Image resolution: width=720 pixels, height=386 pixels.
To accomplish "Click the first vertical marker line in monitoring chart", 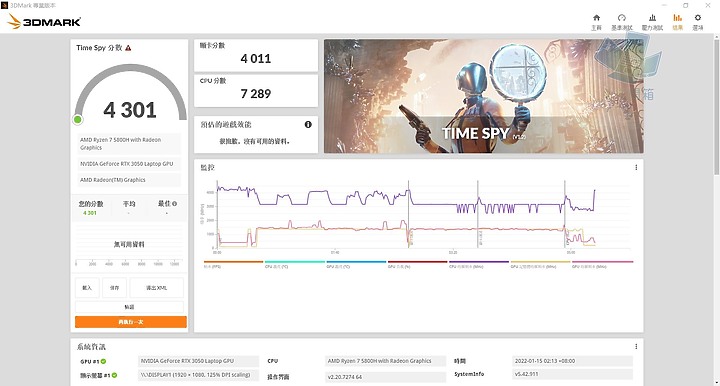I will pos(409,214).
